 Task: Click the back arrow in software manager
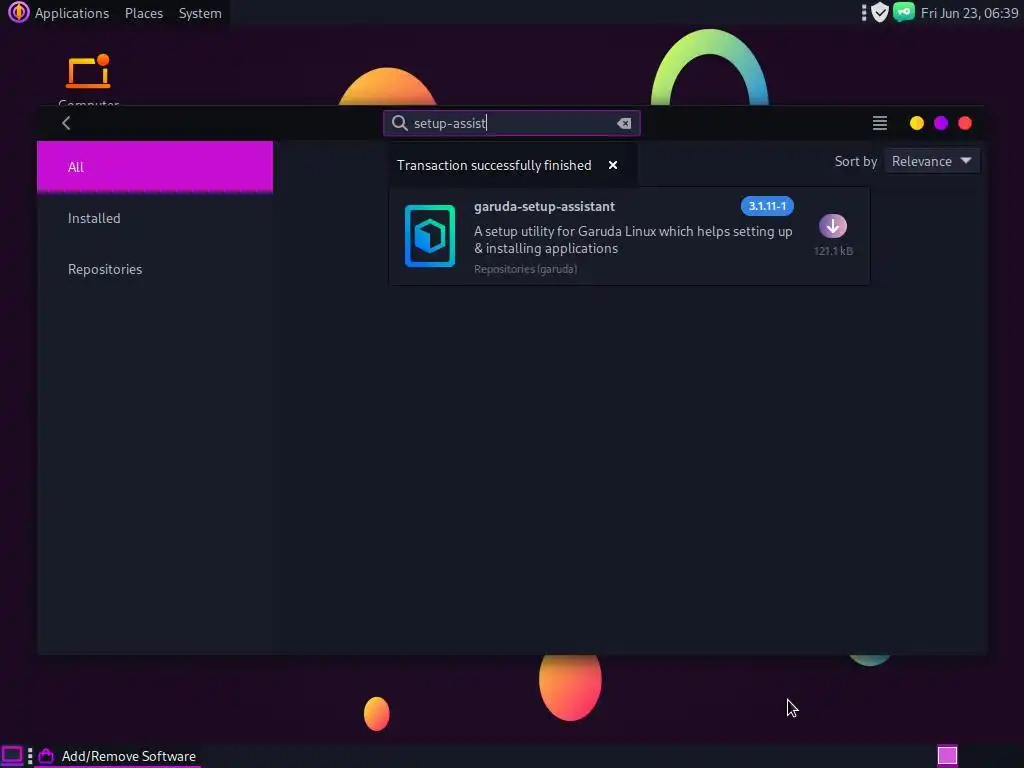tap(66, 123)
